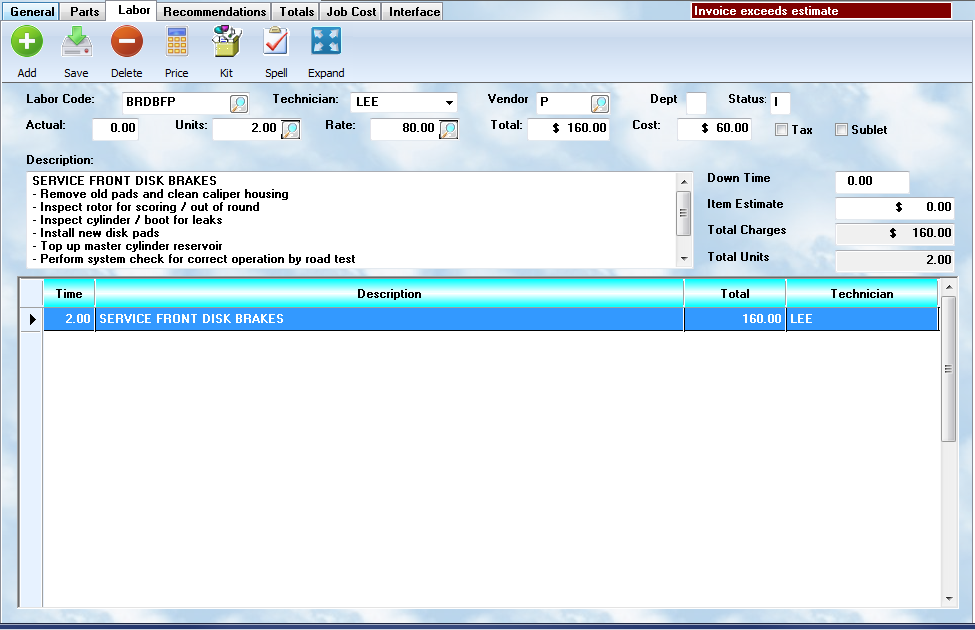Run the Spell check
Viewport: 975px width, 630px height.
point(276,42)
